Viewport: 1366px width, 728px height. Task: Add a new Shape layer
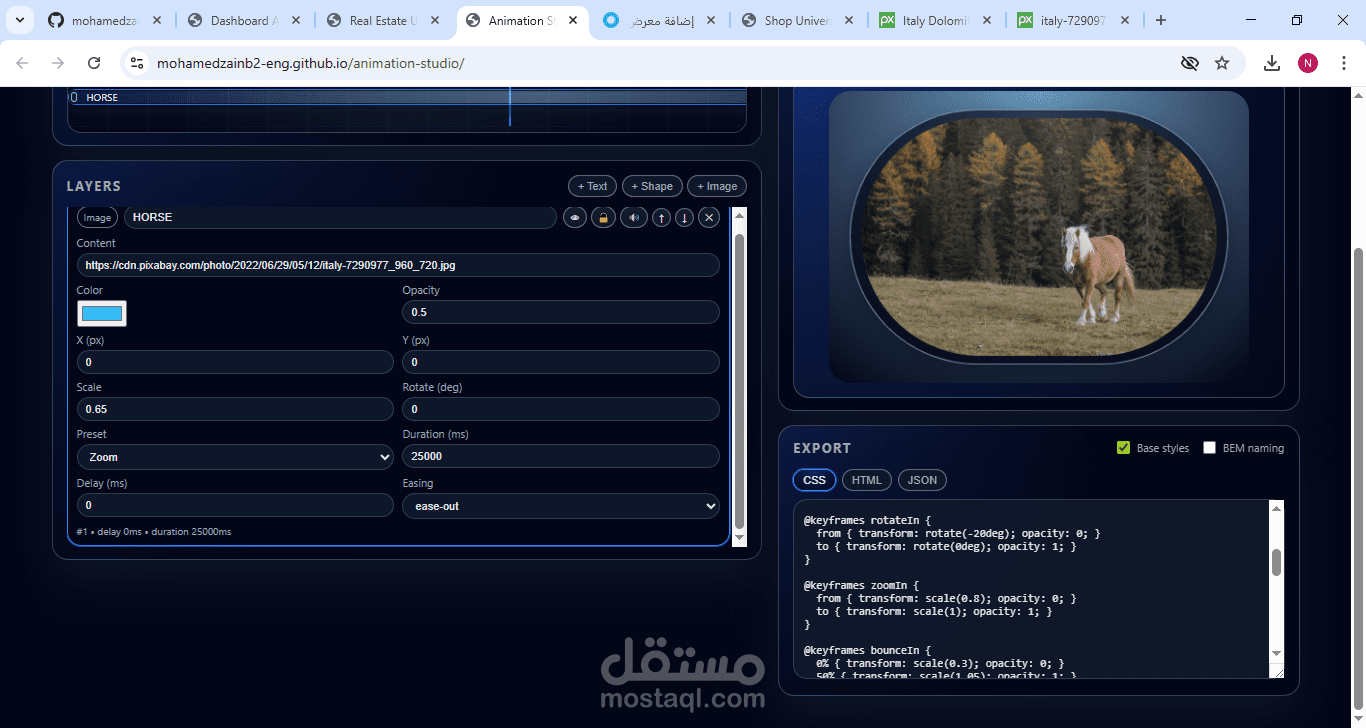click(x=652, y=185)
